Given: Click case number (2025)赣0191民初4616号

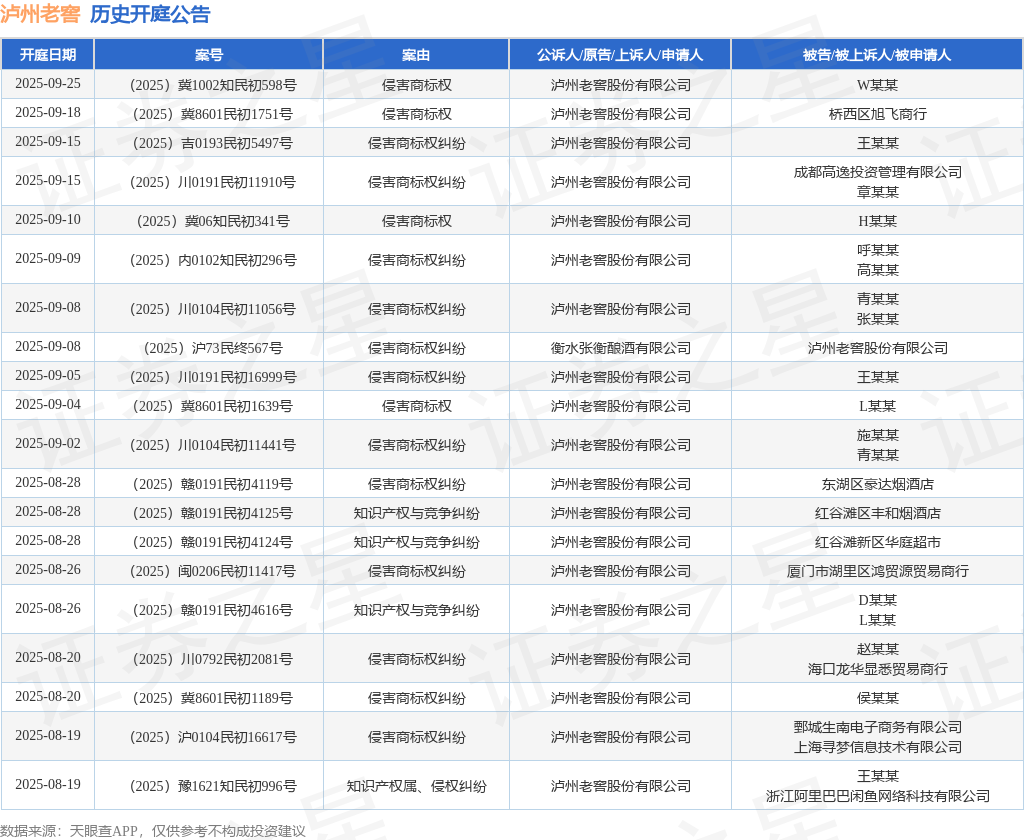Looking at the screenshot, I should click(213, 610).
